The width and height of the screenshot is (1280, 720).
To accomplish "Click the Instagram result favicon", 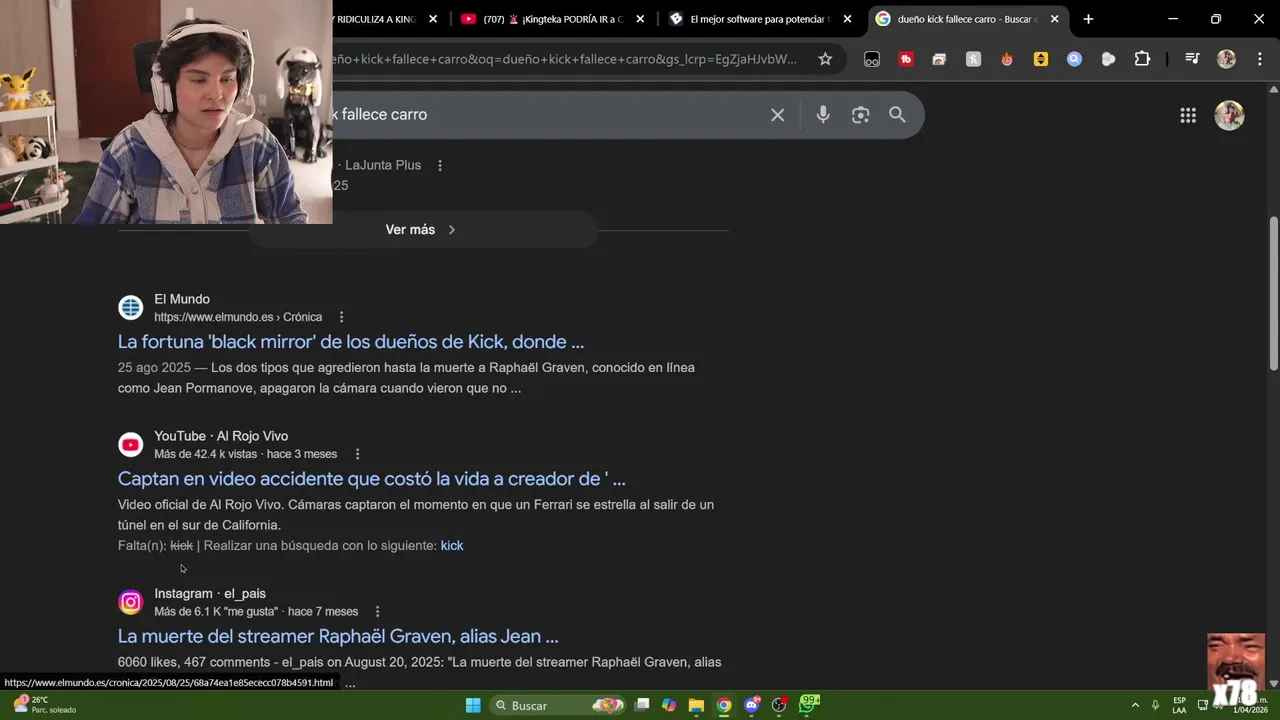I will click(x=131, y=602).
